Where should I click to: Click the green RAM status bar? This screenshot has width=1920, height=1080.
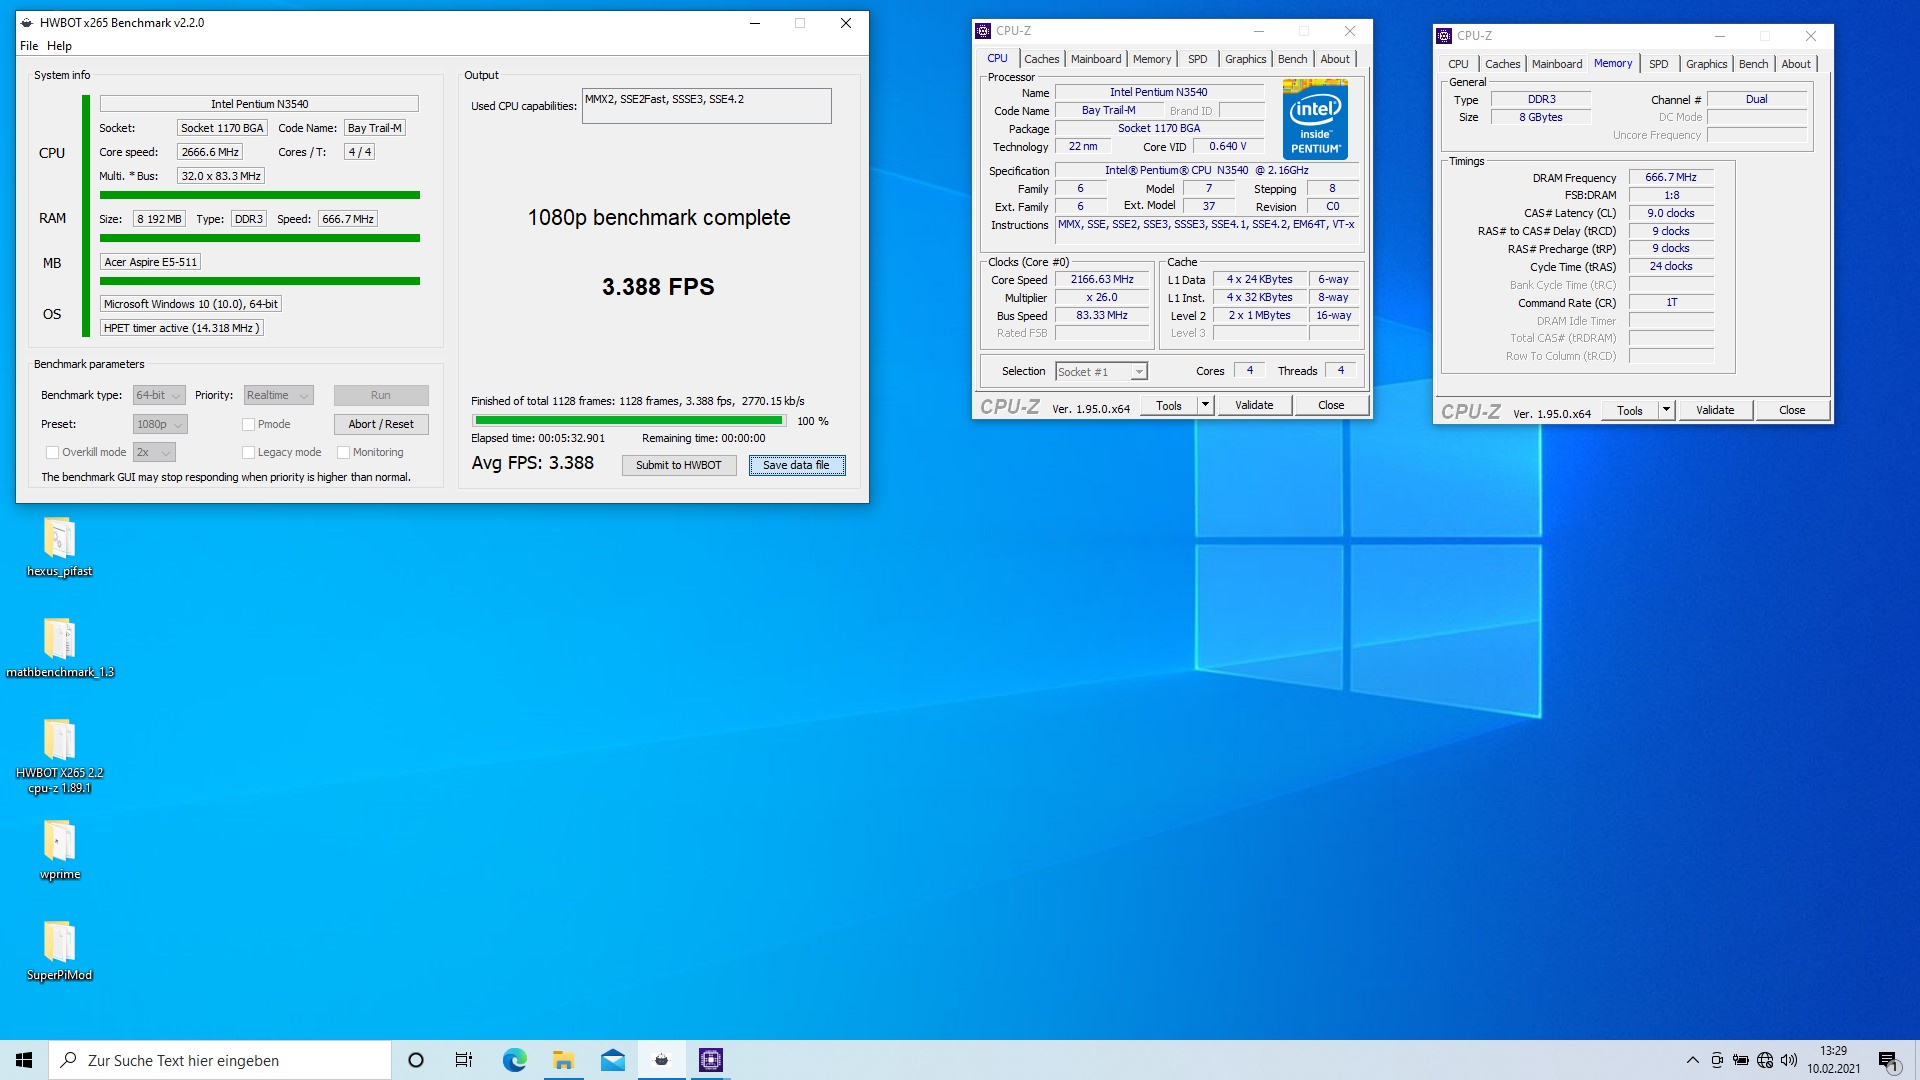260,239
